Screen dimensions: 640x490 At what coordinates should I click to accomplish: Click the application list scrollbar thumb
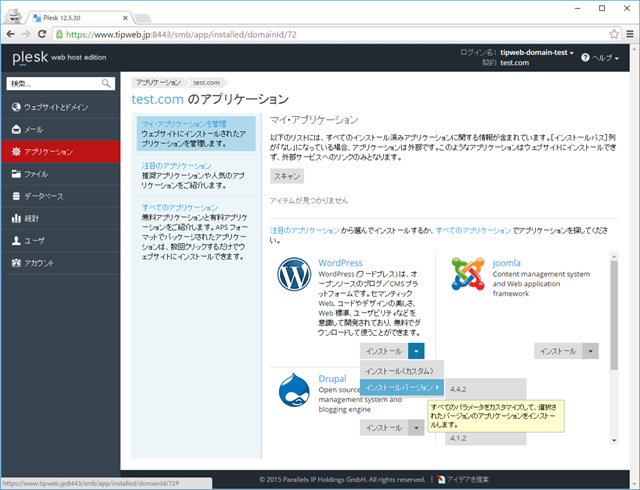614,316
